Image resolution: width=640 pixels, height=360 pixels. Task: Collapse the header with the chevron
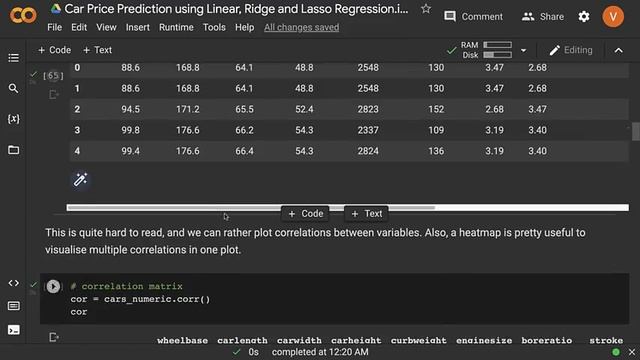coord(618,50)
